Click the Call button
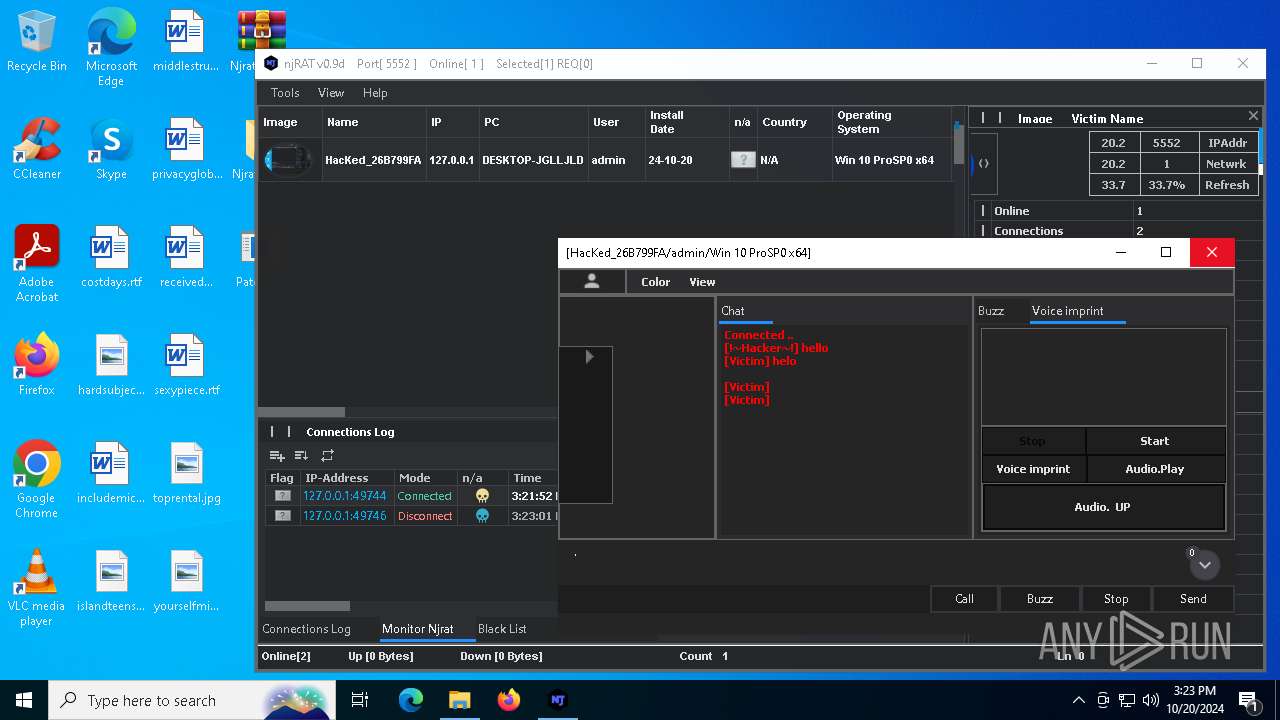This screenshot has width=1280, height=720. coord(964,599)
